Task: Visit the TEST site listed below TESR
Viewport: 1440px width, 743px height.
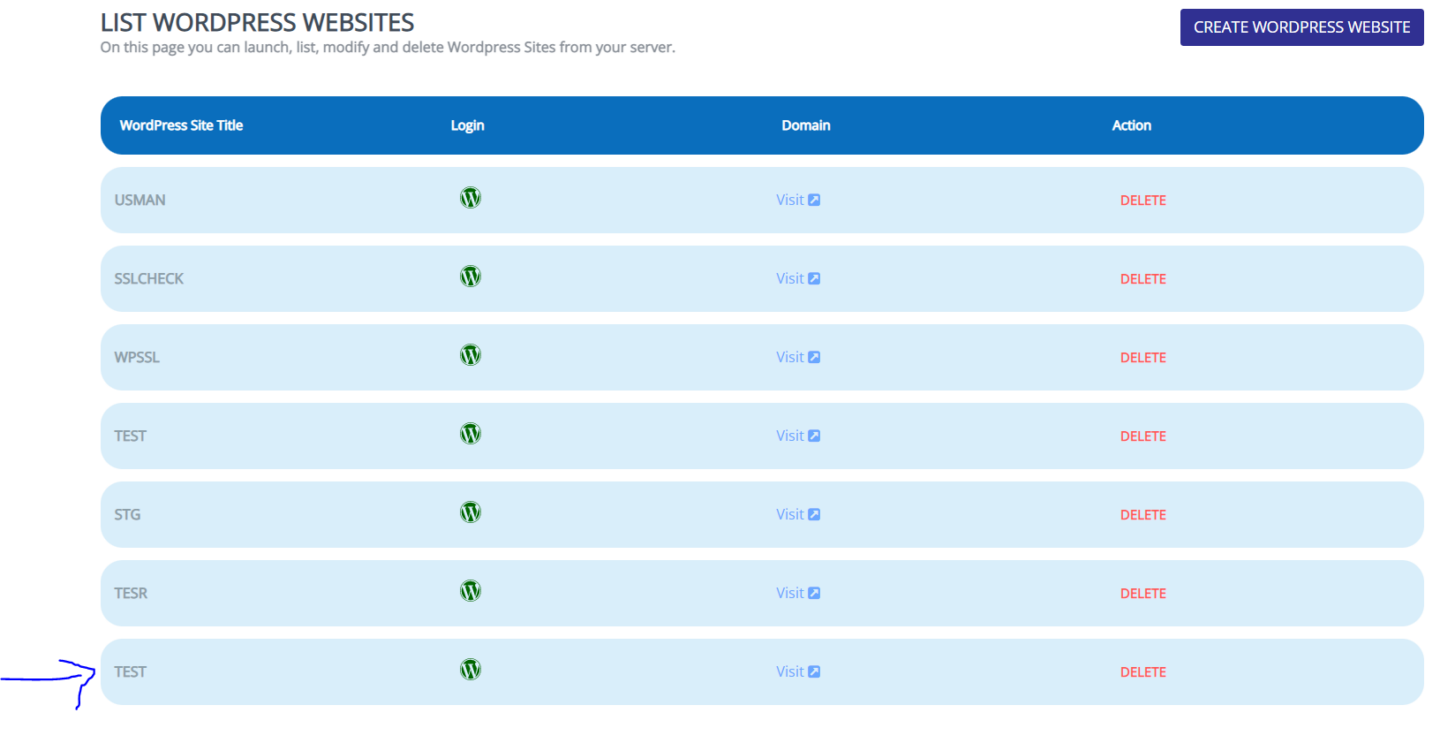Action: click(x=797, y=672)
